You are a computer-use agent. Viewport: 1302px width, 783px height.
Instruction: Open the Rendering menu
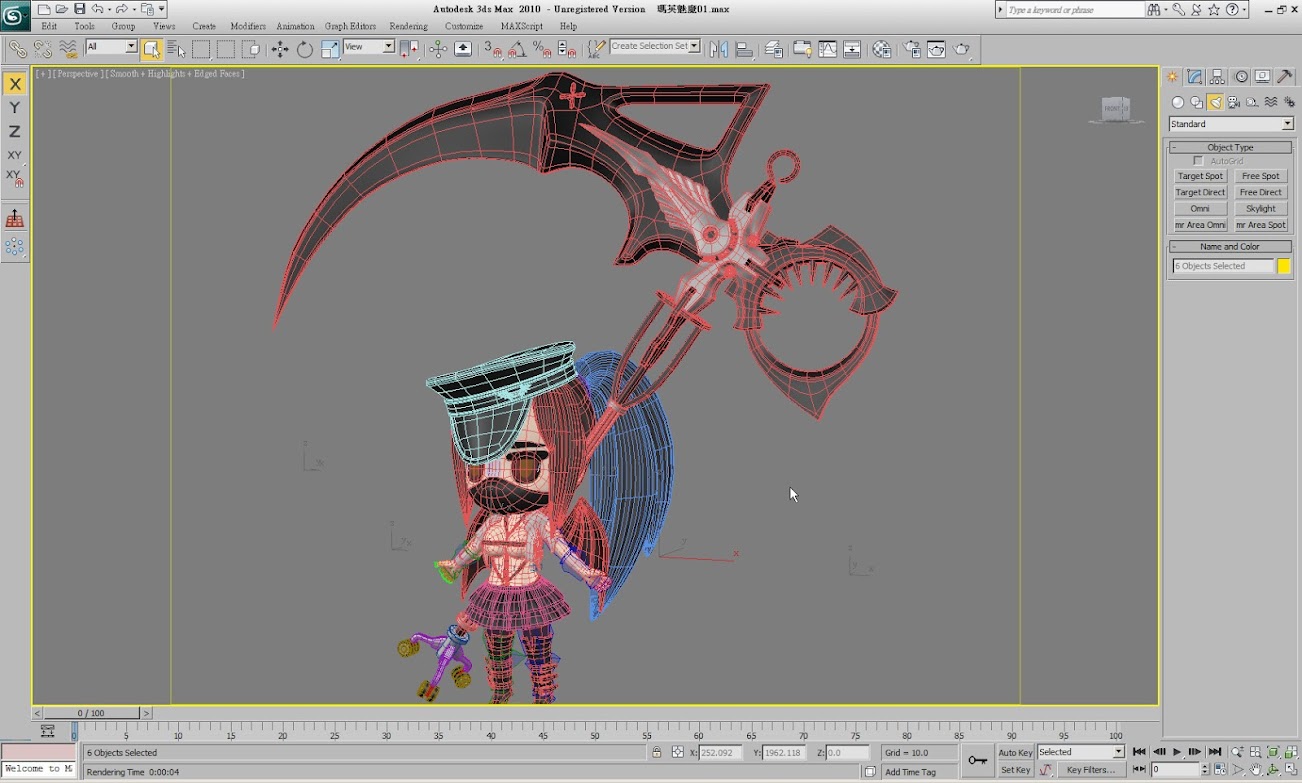pos(408,26)
